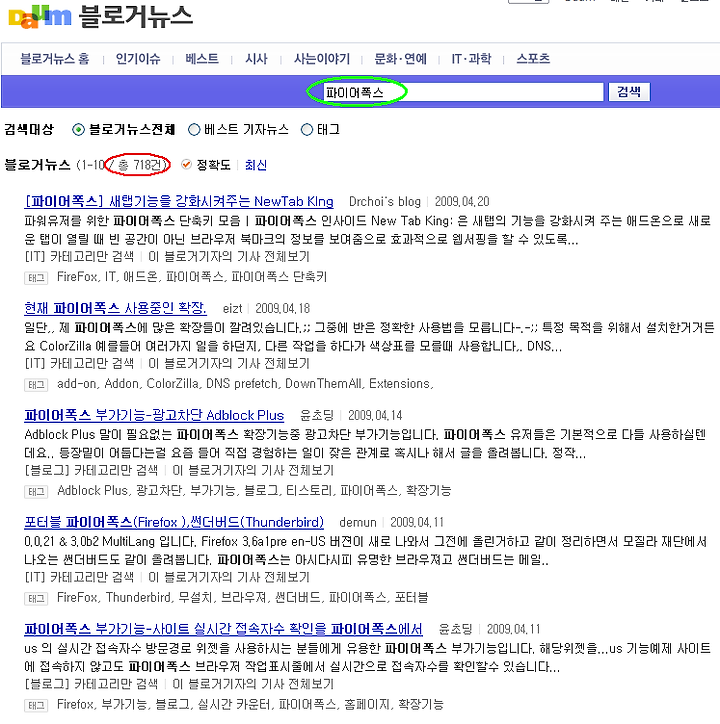Click the 애드온 tag

tap(140, 277)
